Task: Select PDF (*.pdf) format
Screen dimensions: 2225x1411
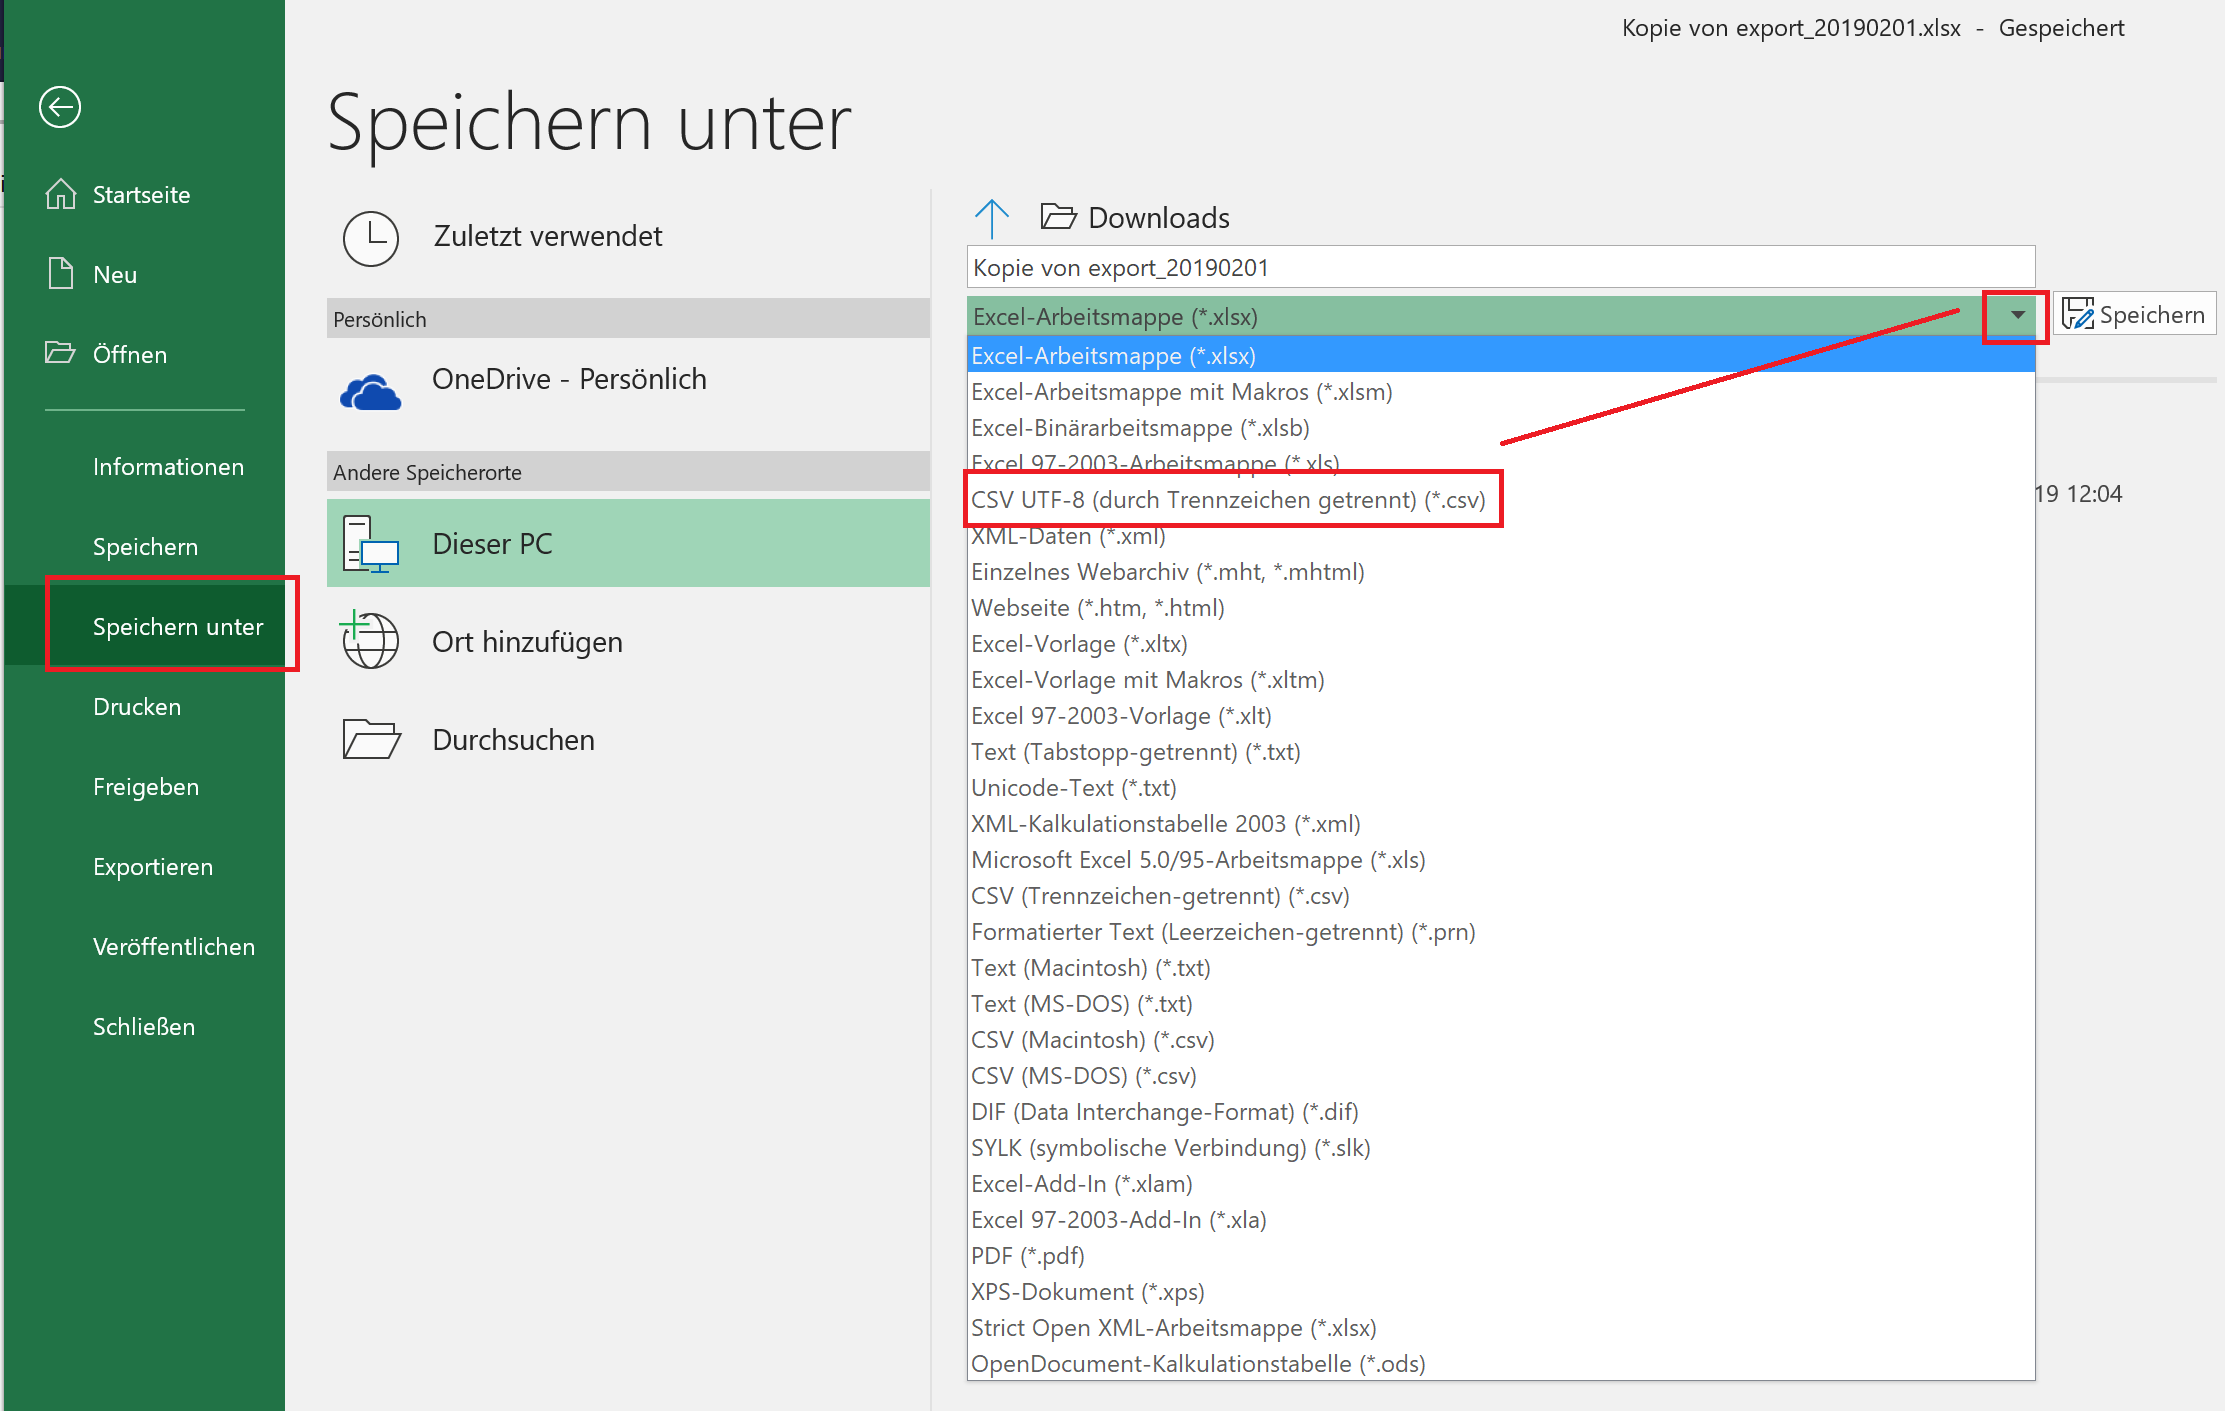Action: pos(1500,1256)
